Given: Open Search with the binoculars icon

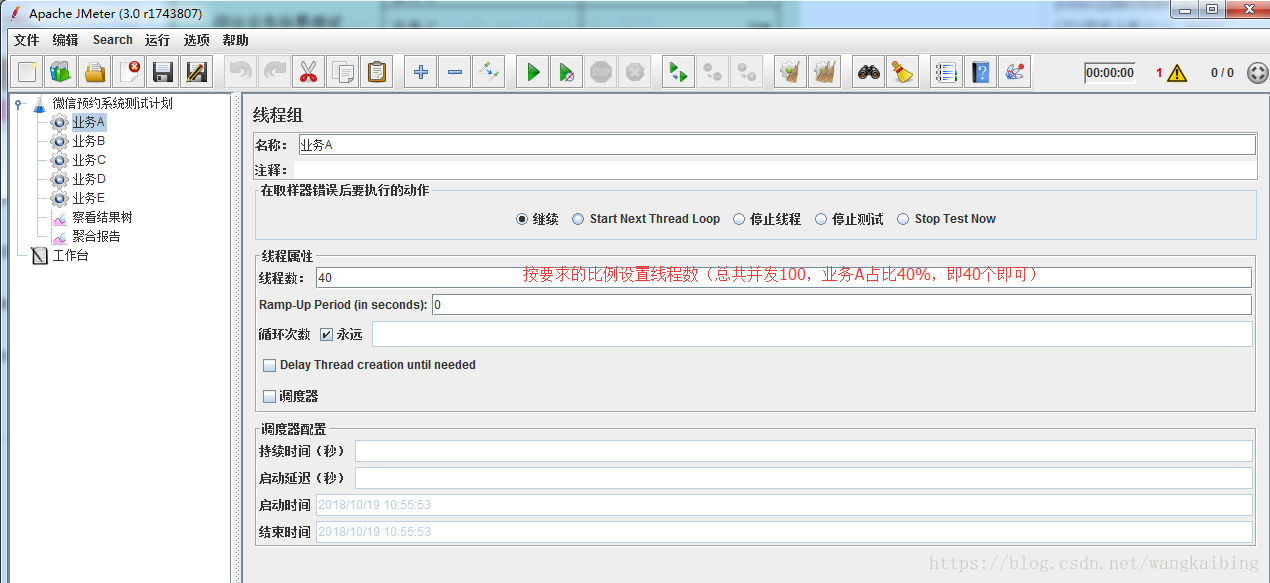Looking at the screenshot, I should 870,72.
